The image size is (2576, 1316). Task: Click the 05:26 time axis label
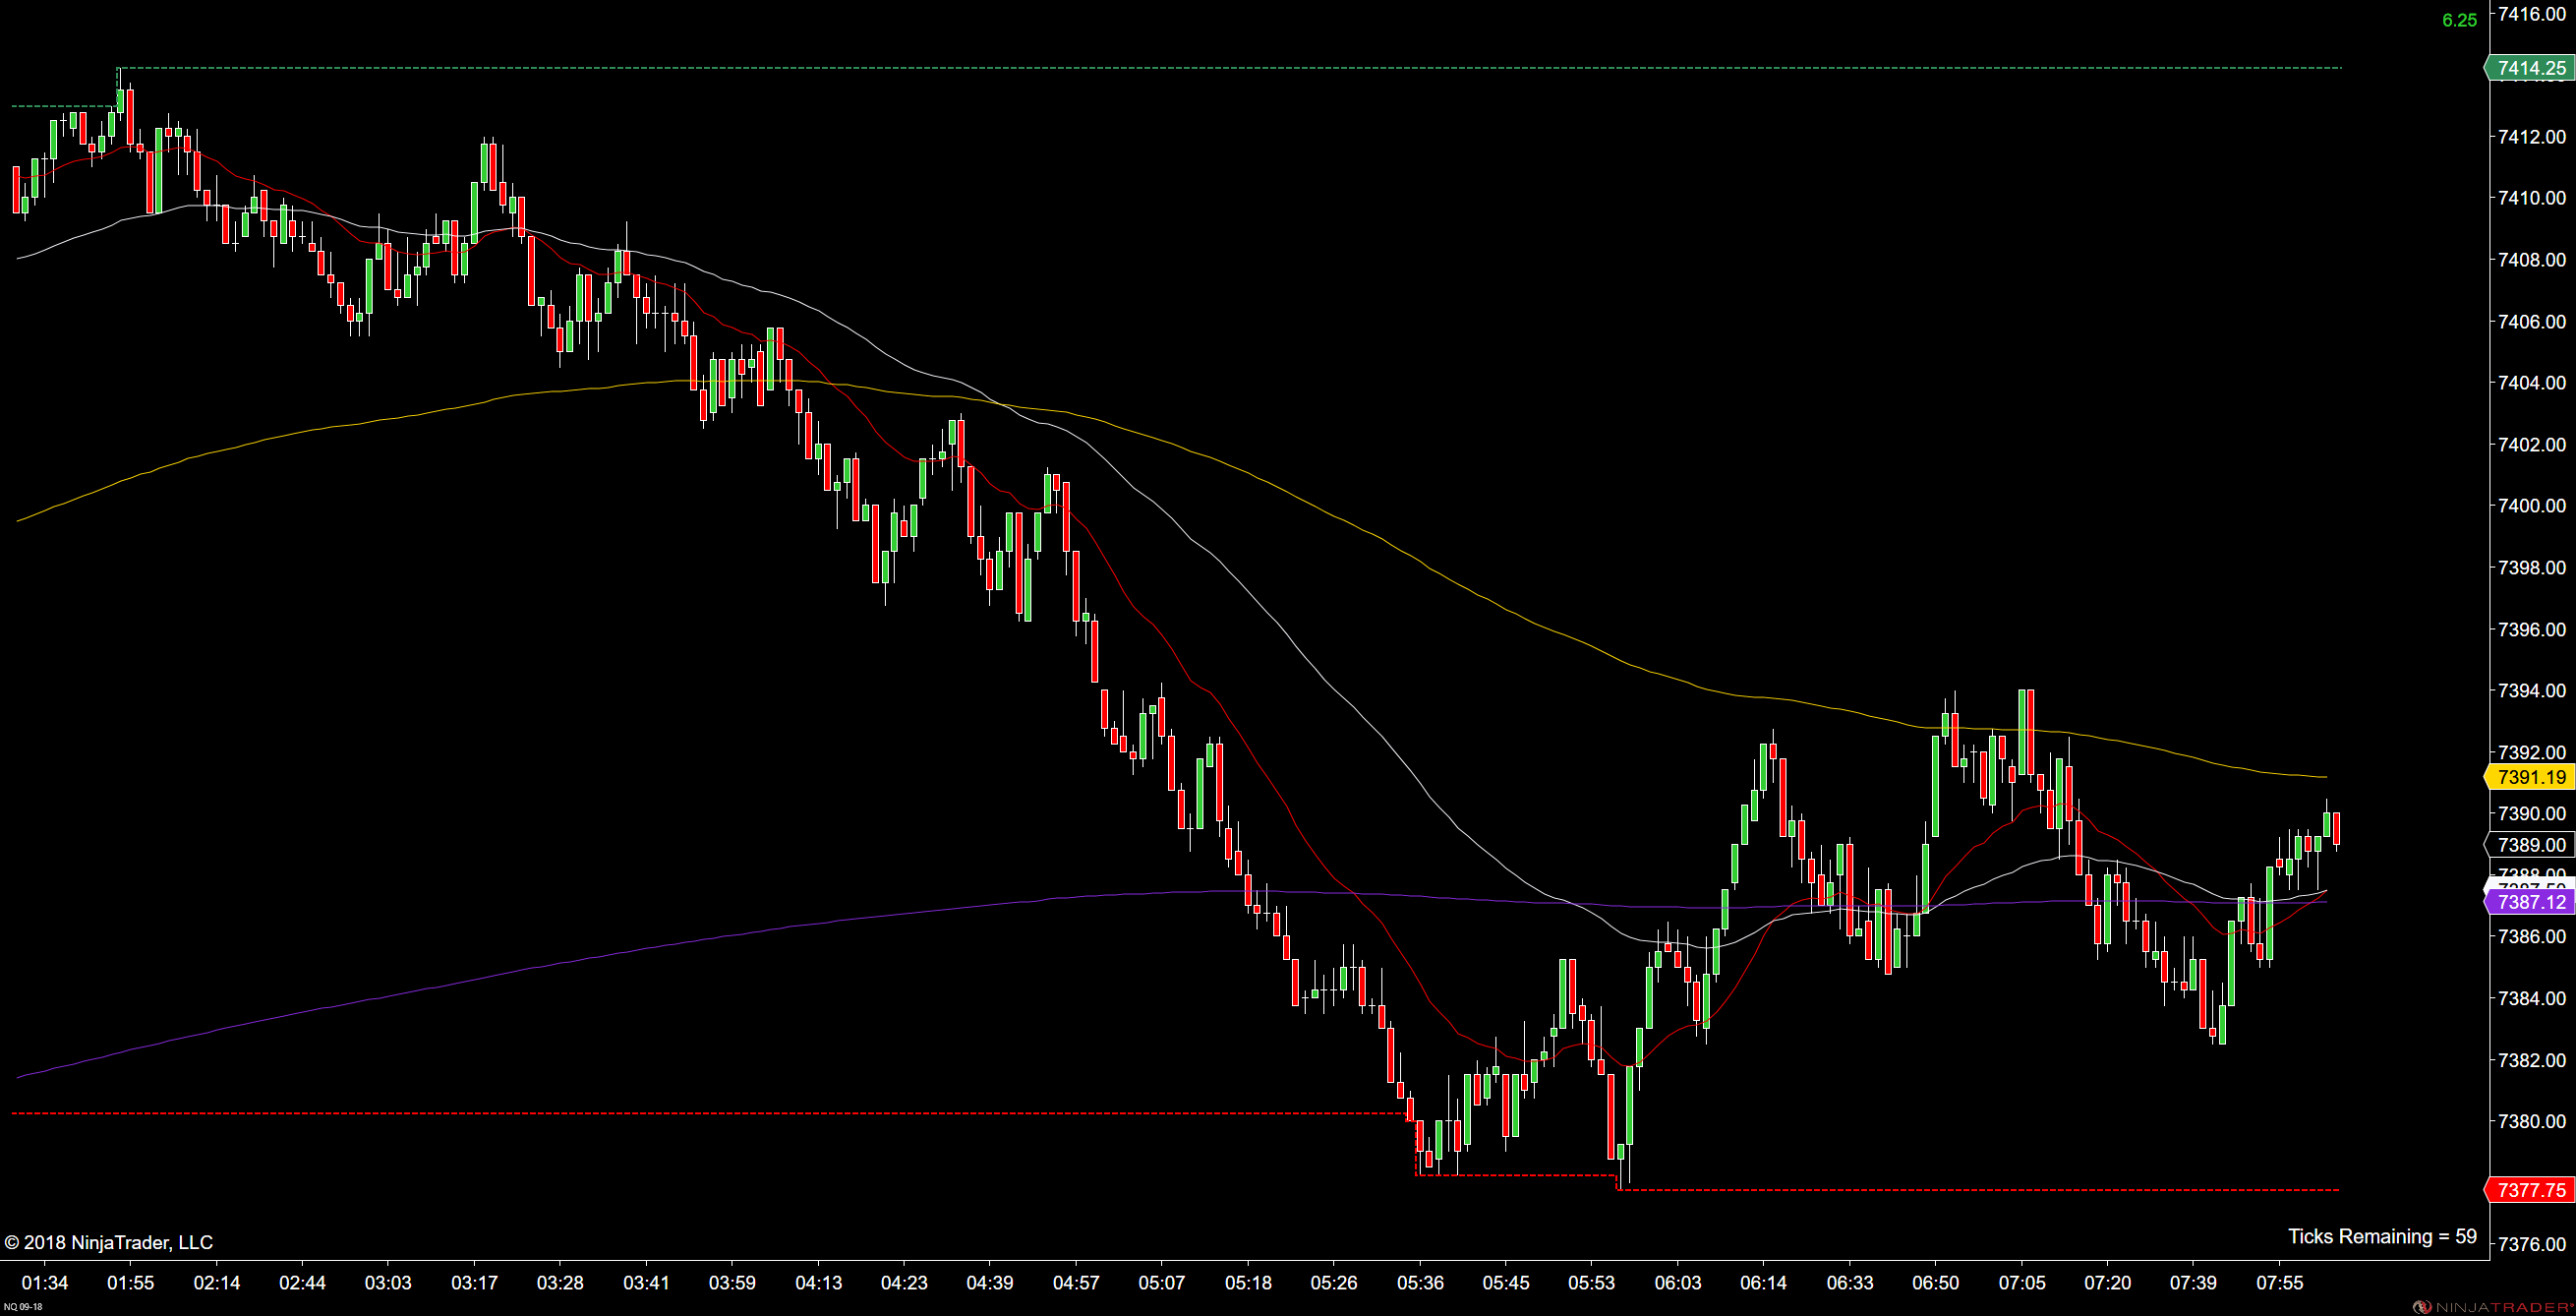point(1334,1283)
